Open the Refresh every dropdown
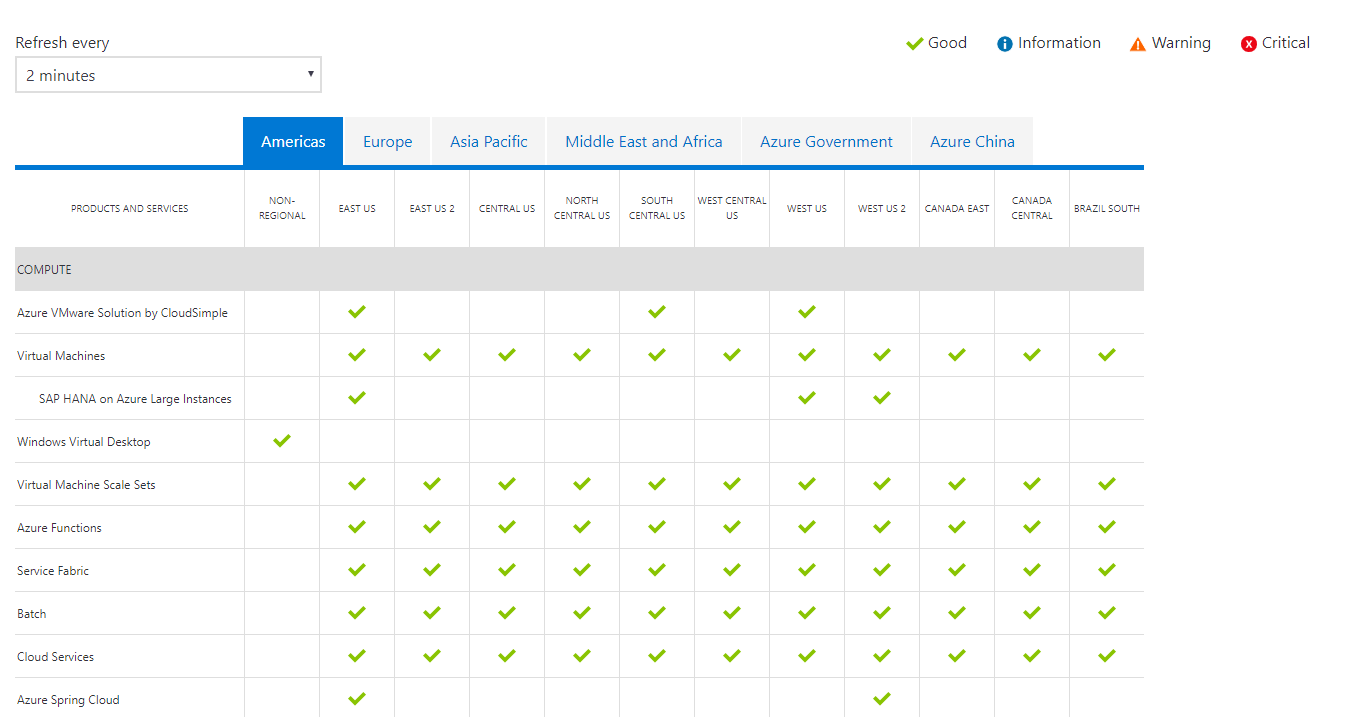 click(x=168, y=75)
